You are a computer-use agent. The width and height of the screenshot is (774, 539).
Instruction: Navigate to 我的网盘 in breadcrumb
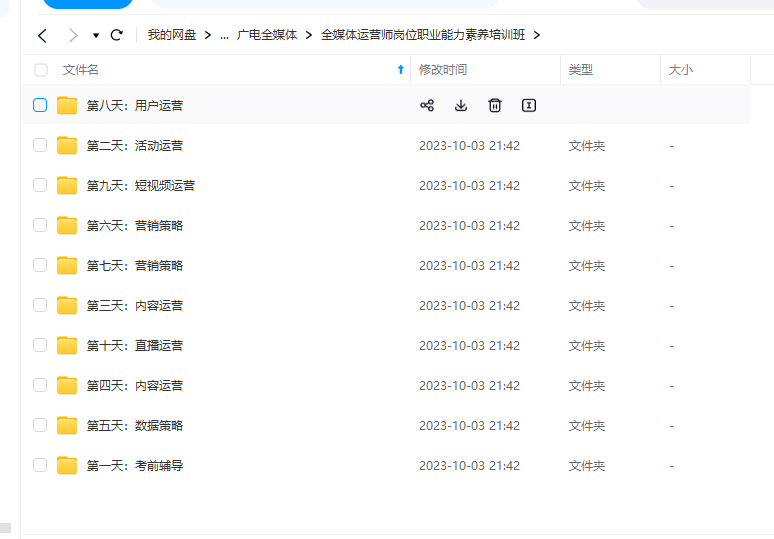click(173, 35)
